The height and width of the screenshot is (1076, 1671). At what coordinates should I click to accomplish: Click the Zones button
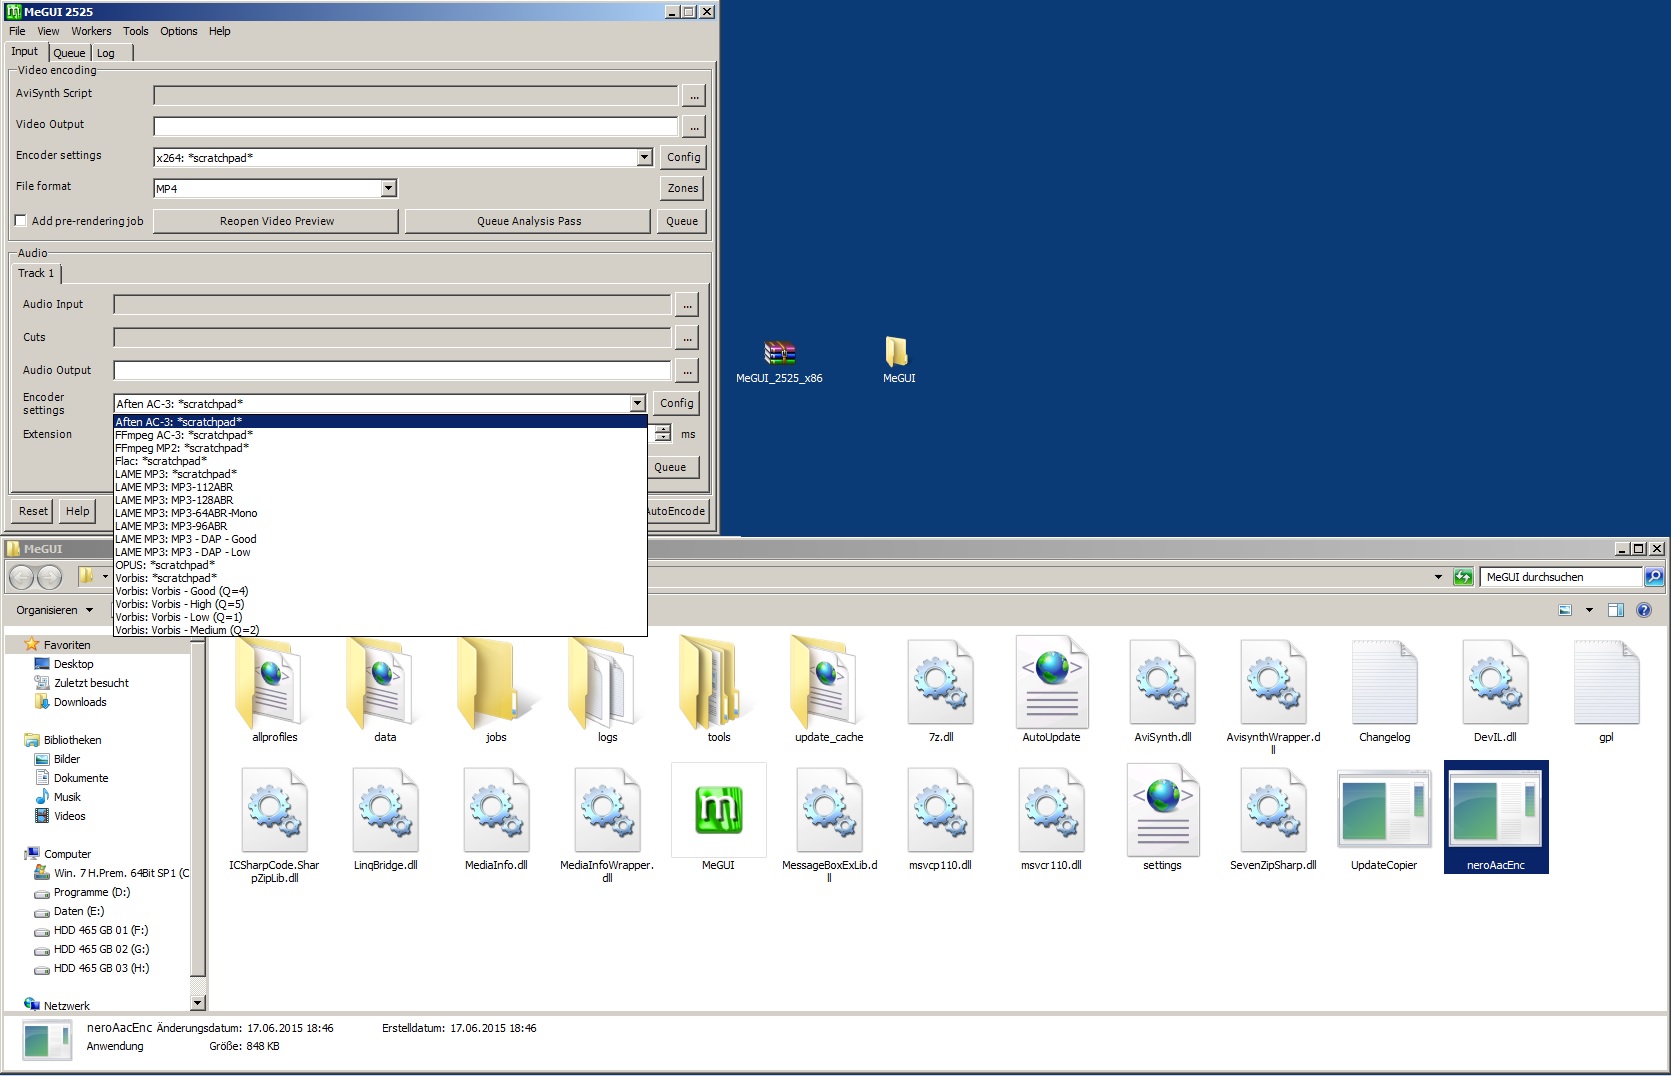[684, 188]
